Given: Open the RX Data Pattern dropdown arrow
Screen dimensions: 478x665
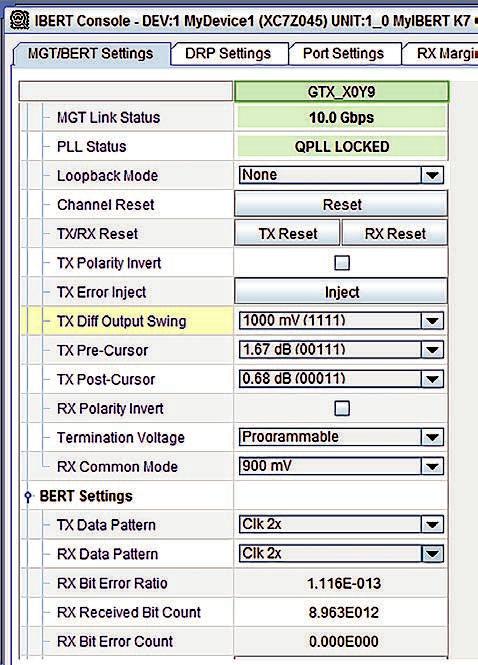Looking at the screenshot, I should point(432,554).
